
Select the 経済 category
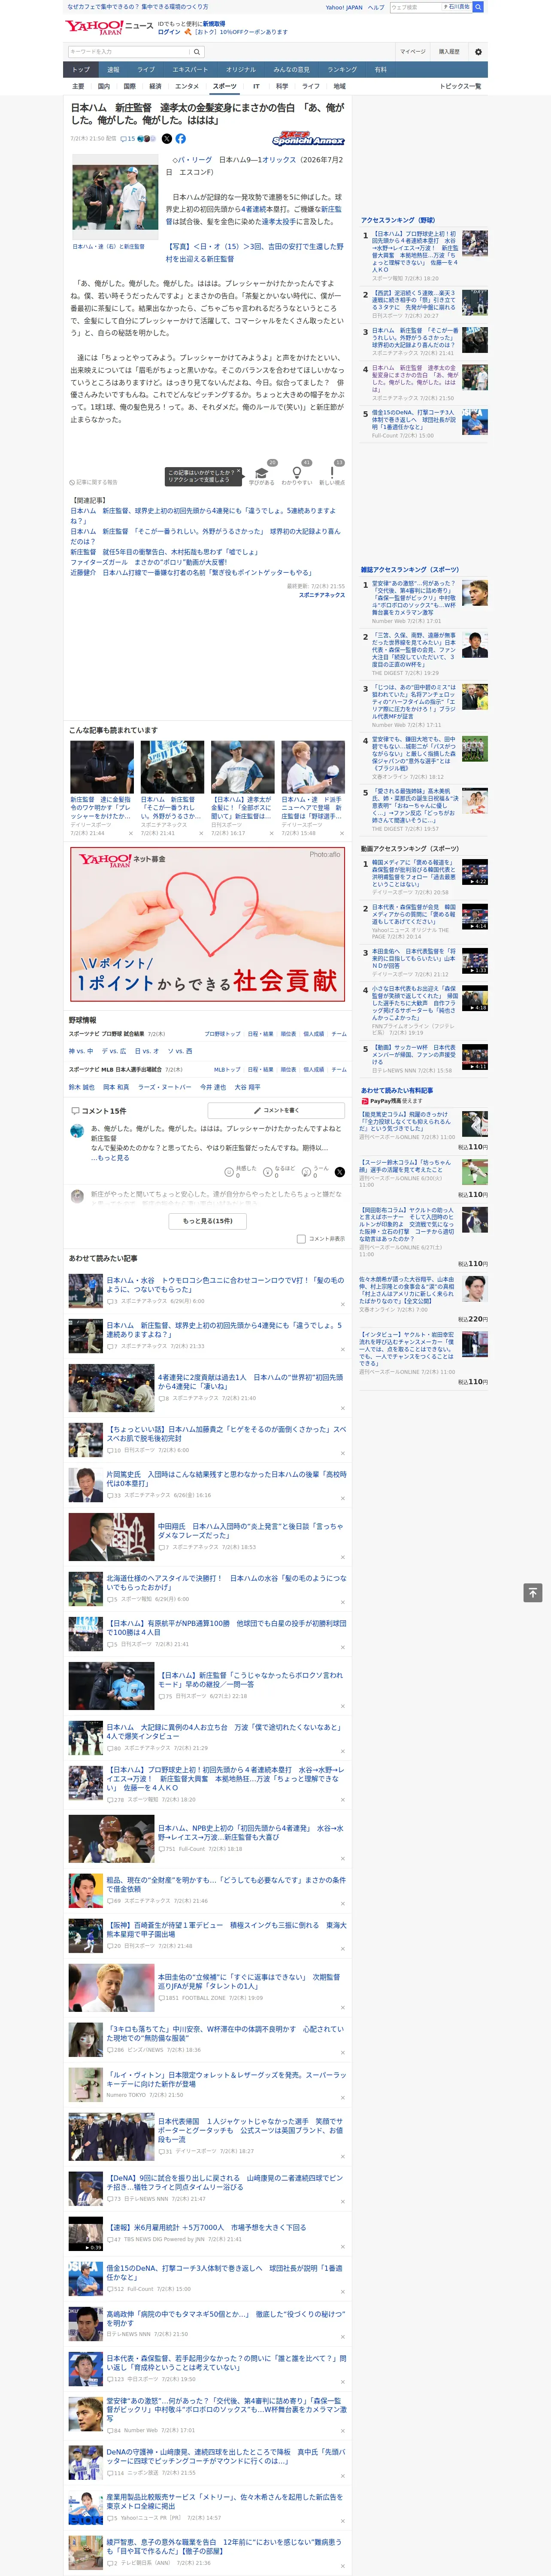155,86
